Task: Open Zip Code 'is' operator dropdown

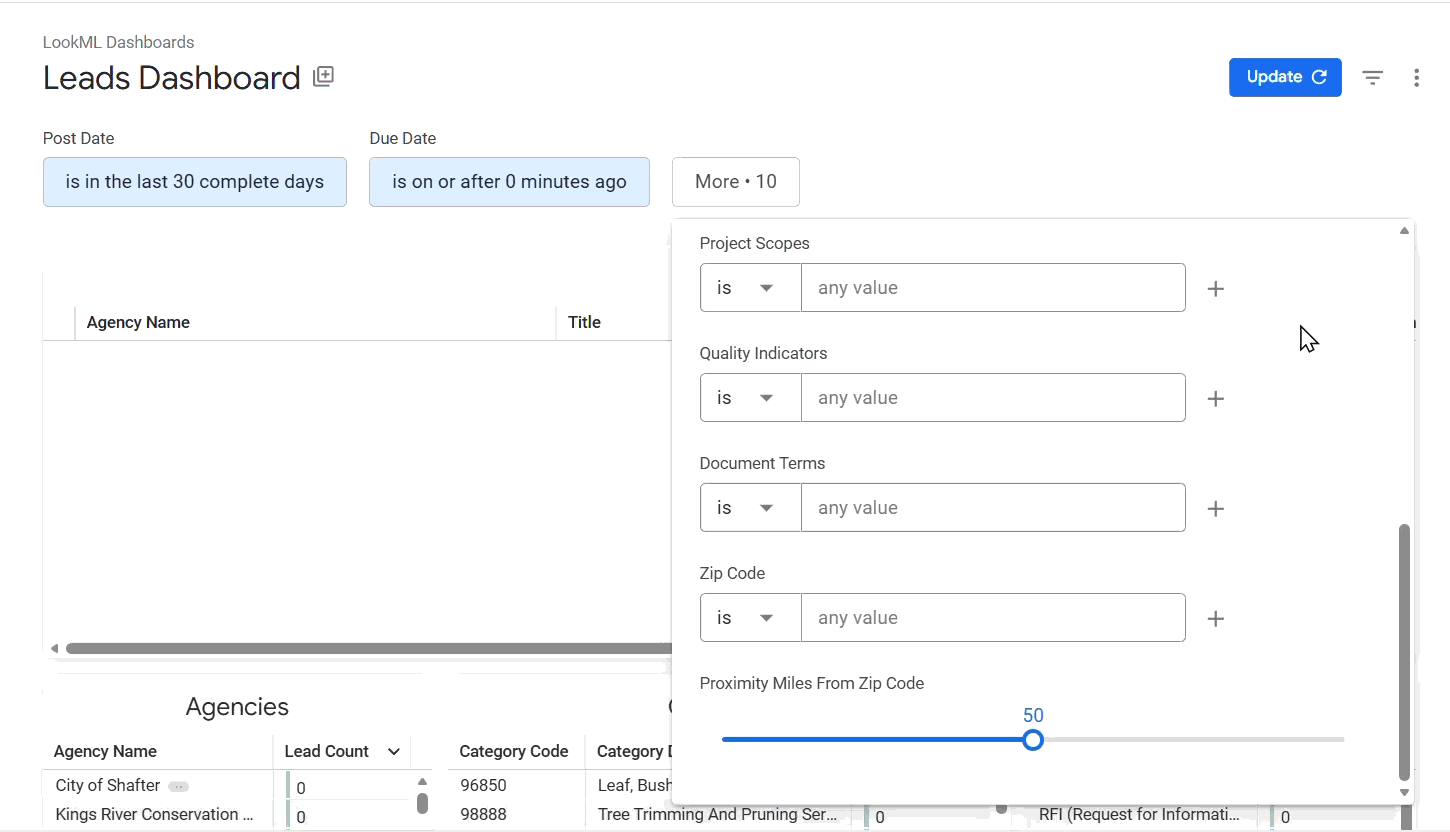Action: [x=750, y=618]
